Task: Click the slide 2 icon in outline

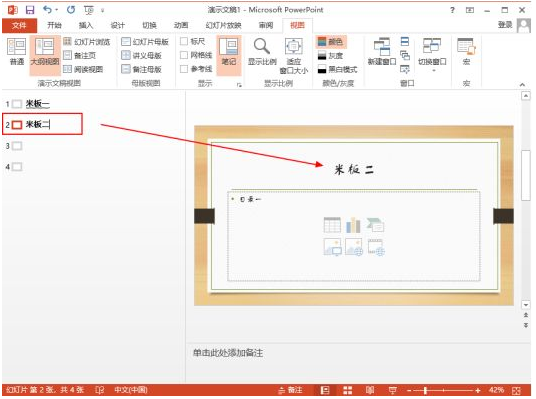Action: tap(17, 125)
